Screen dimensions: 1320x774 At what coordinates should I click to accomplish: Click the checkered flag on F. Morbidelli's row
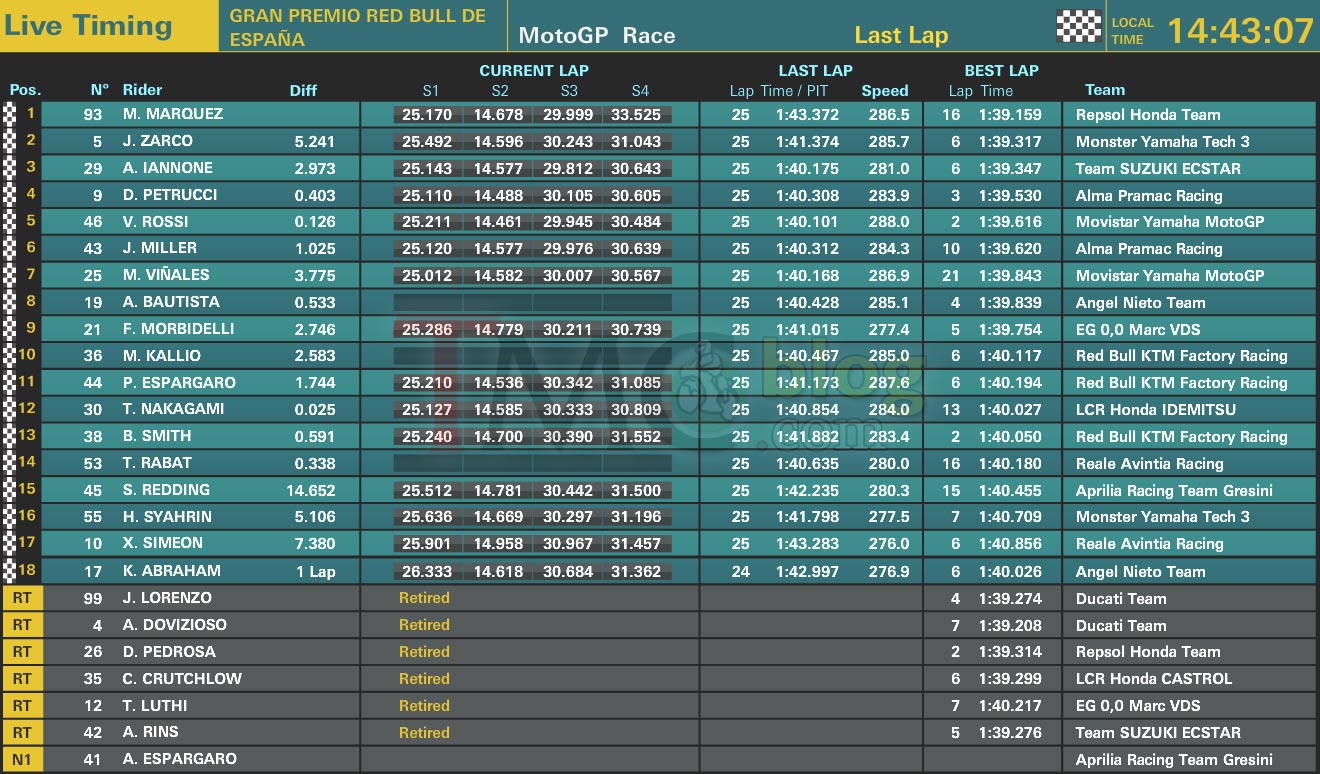coord(11,328)
